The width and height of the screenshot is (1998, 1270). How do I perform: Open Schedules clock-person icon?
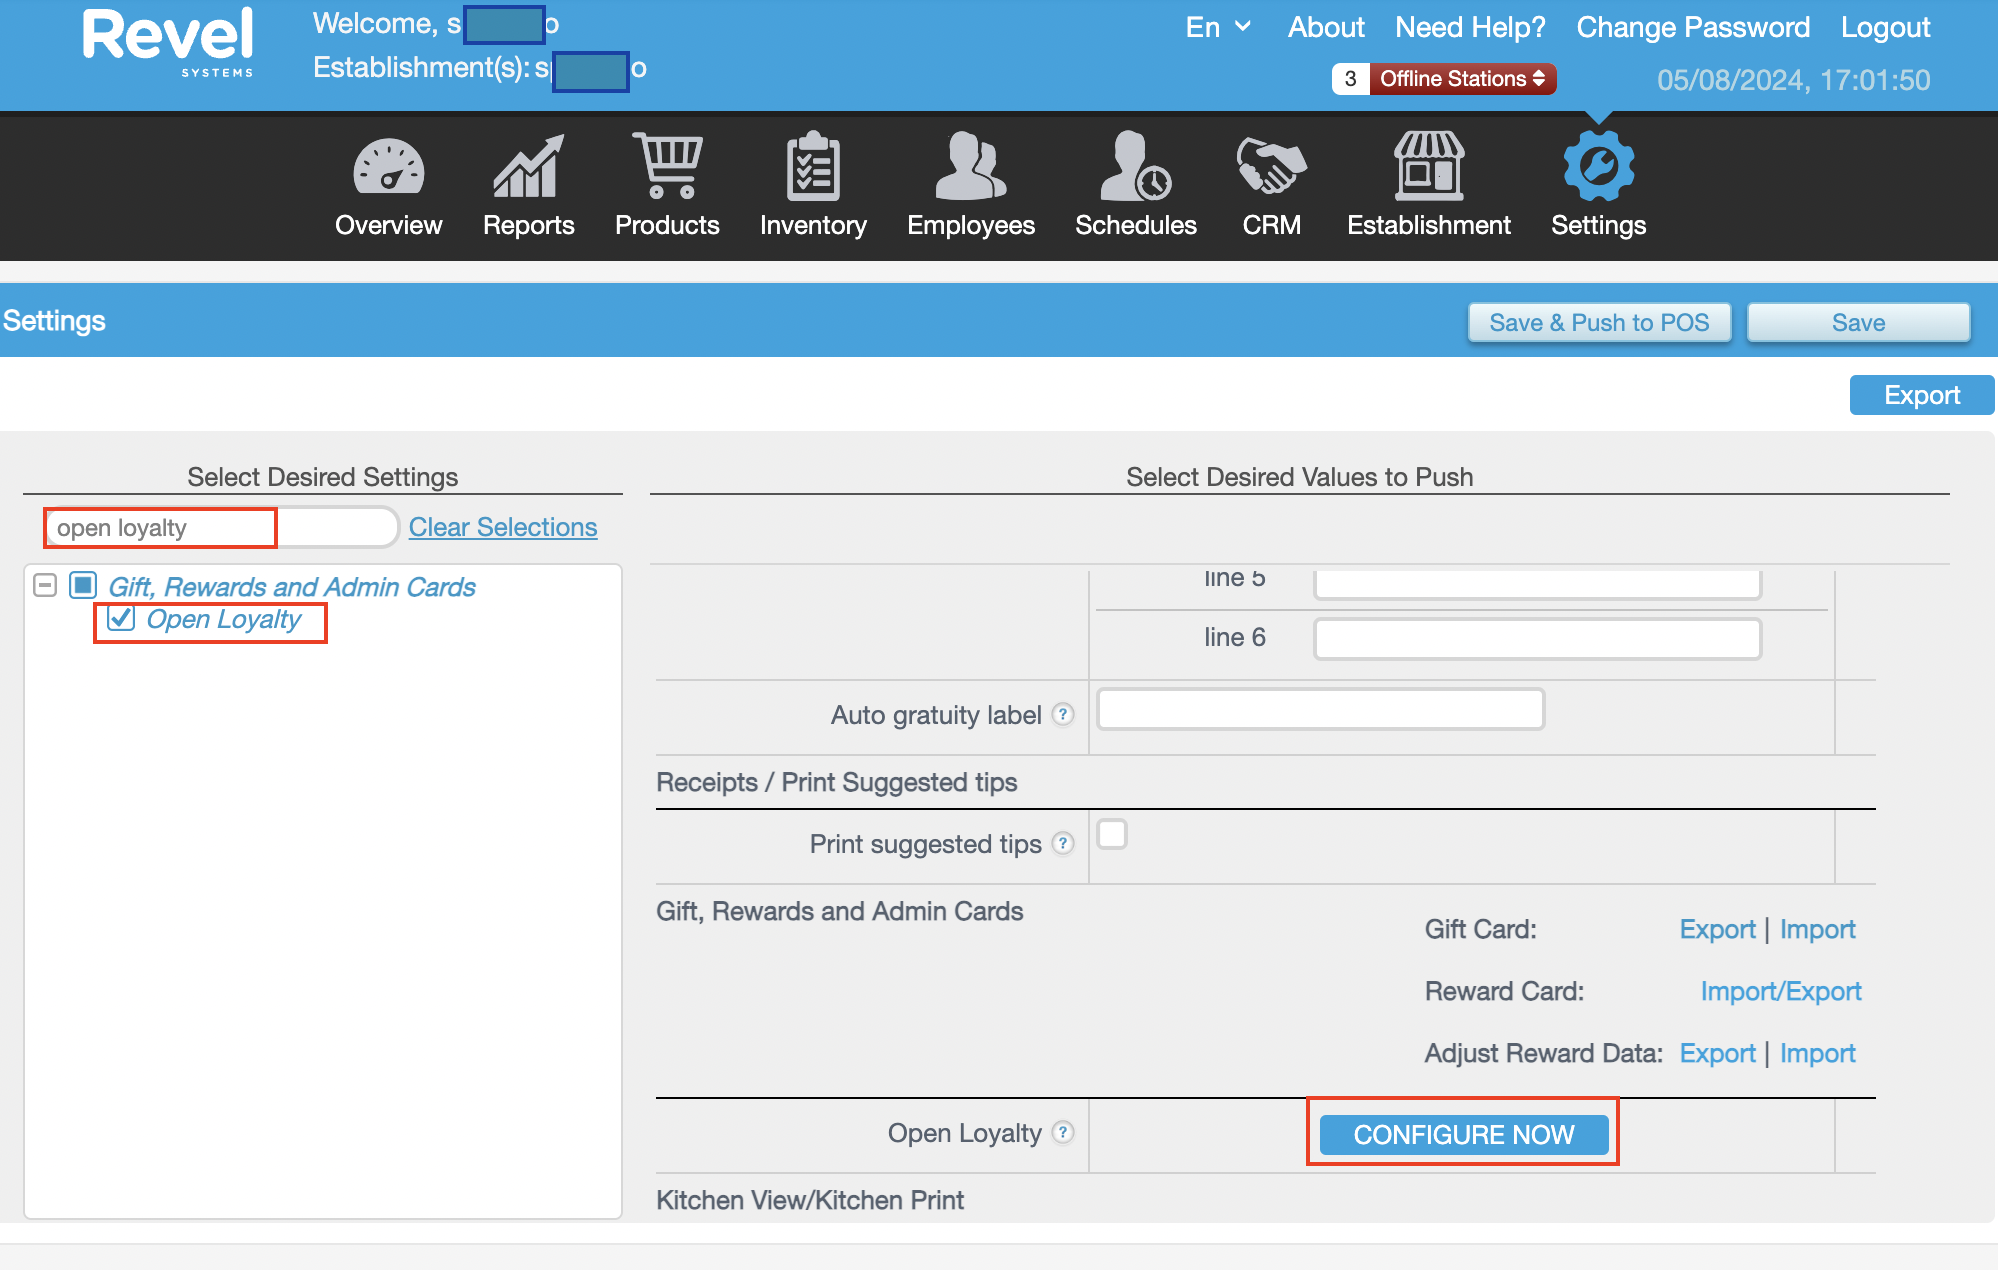click(x=1135, y=166)
